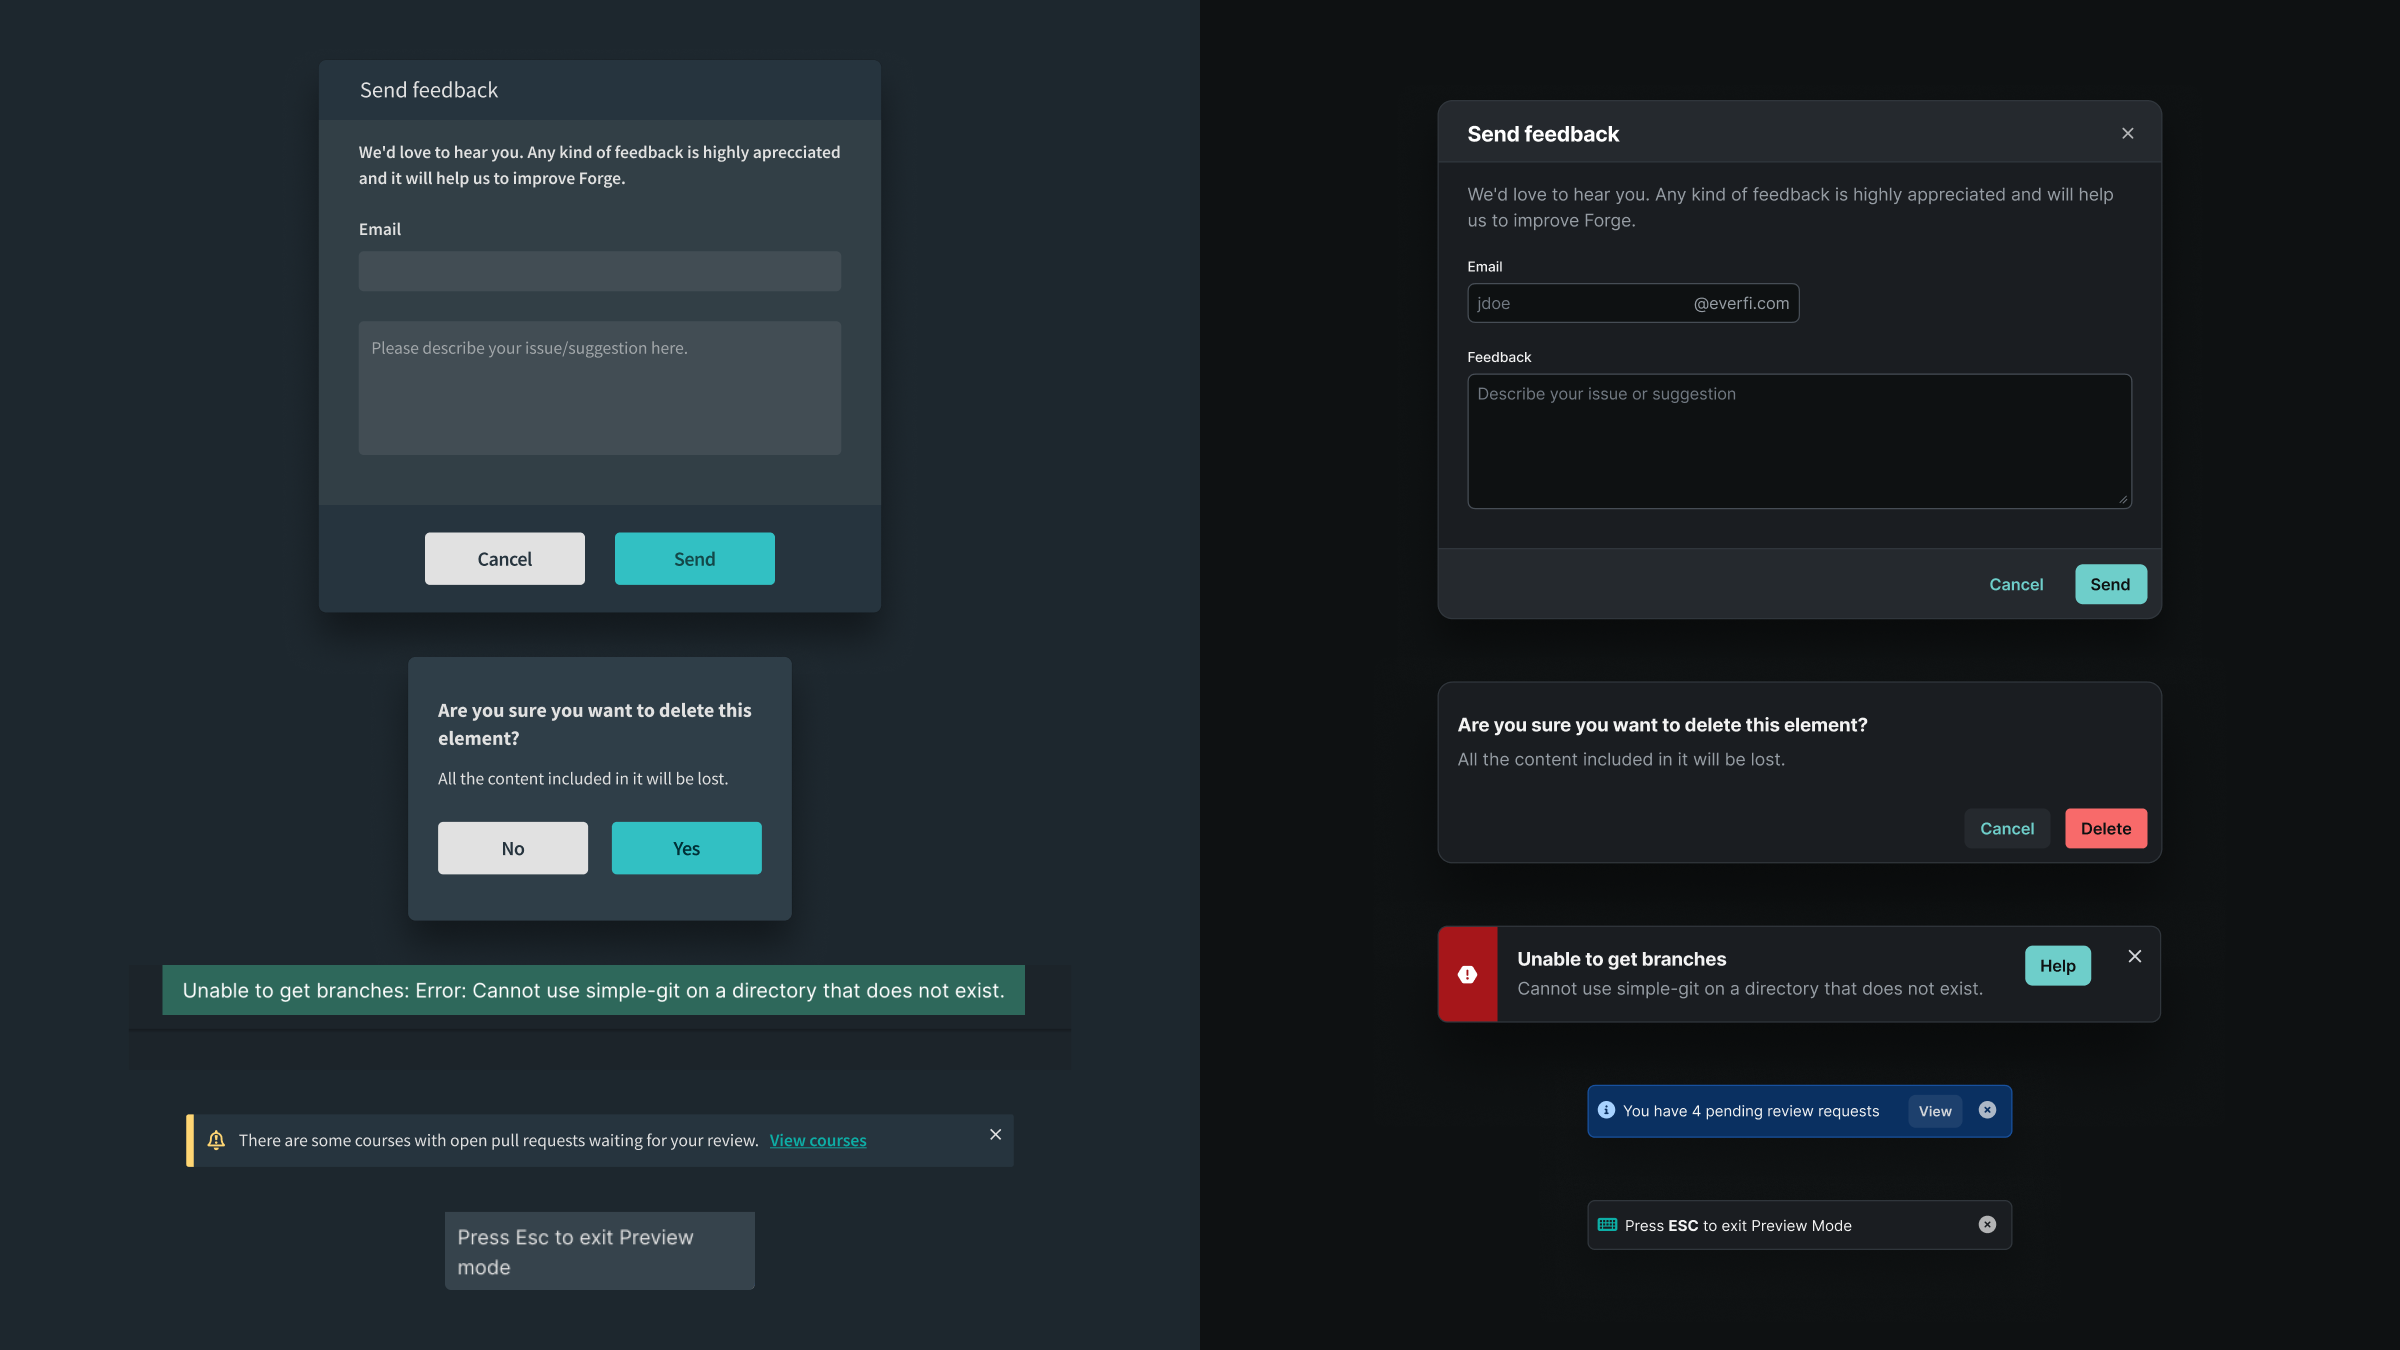Dismiss the Press ESC Preview Mode toast
This screenshot has height=1350, width=2400.
pyautogui.click(x=1987, y=1225)
